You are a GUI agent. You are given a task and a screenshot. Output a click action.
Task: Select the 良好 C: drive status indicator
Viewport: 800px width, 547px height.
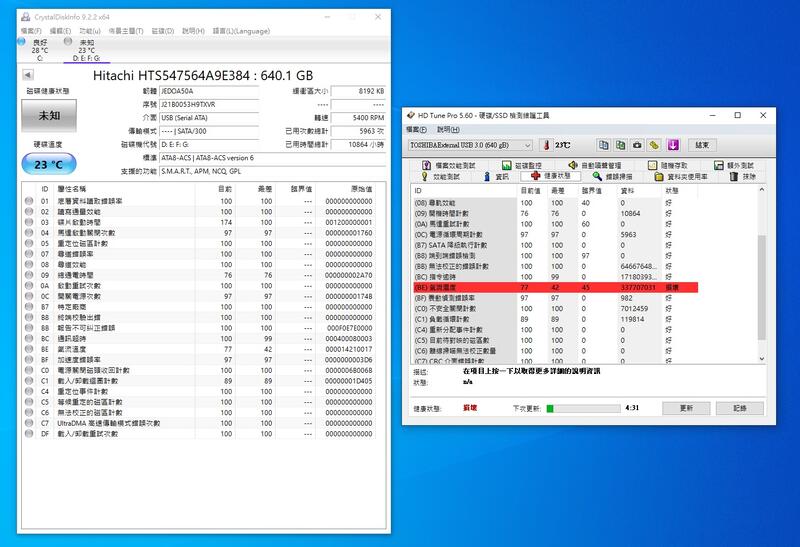[39, 49]
